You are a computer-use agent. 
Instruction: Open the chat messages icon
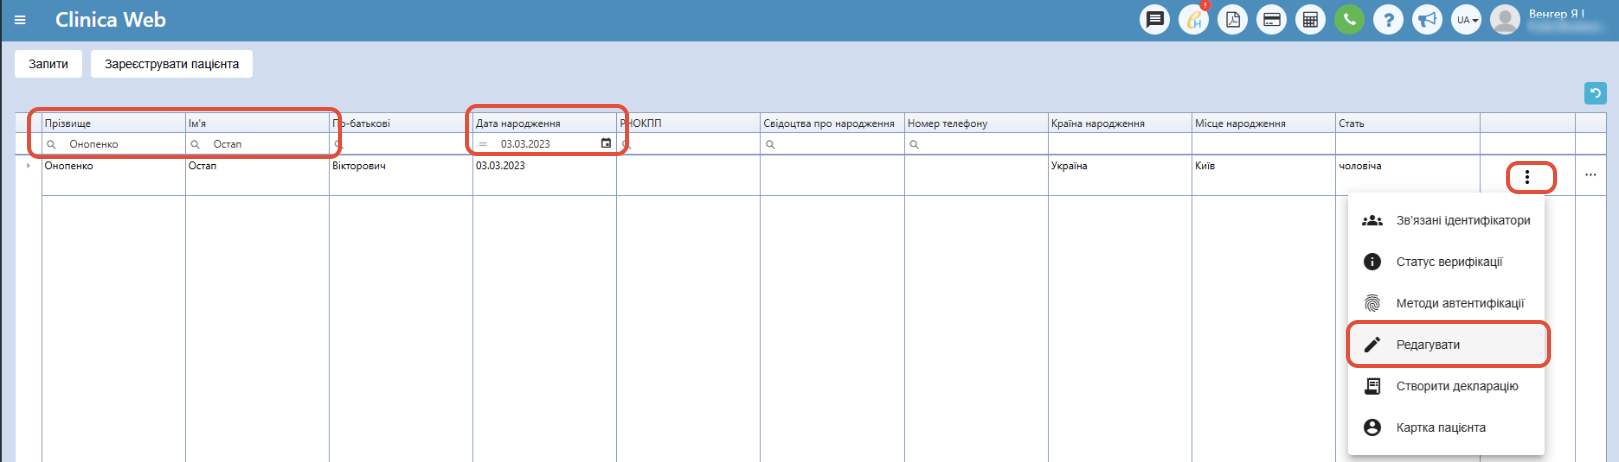pos(1155,20)
